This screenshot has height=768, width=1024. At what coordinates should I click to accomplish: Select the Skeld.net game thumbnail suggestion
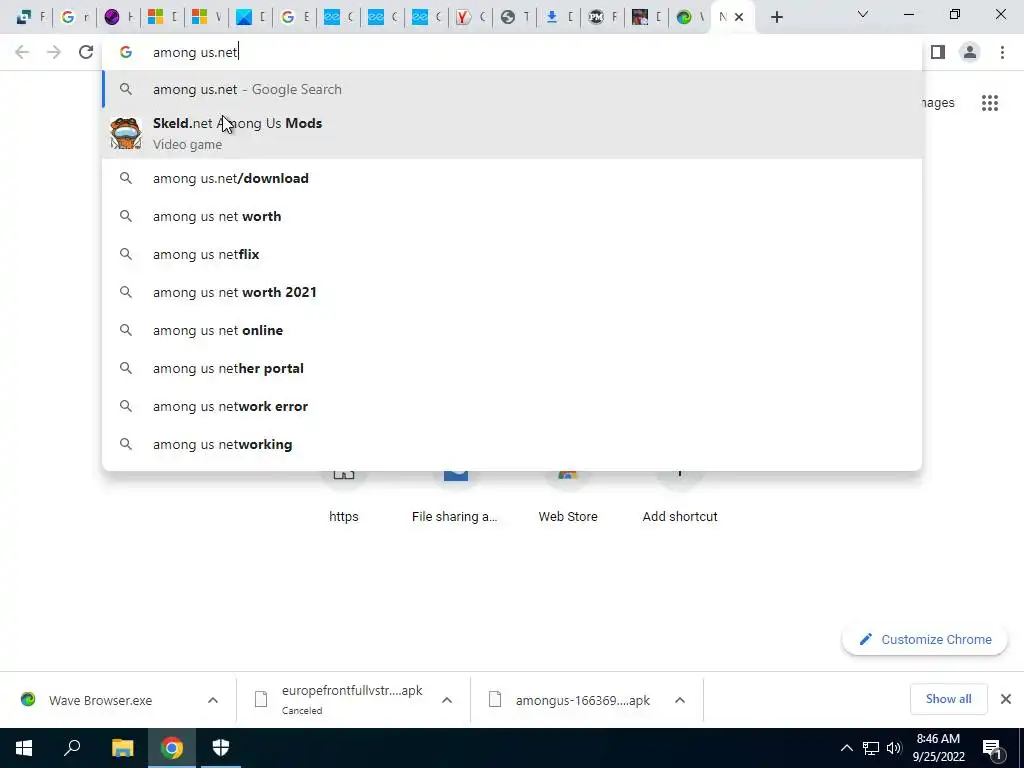pos(126,133)
